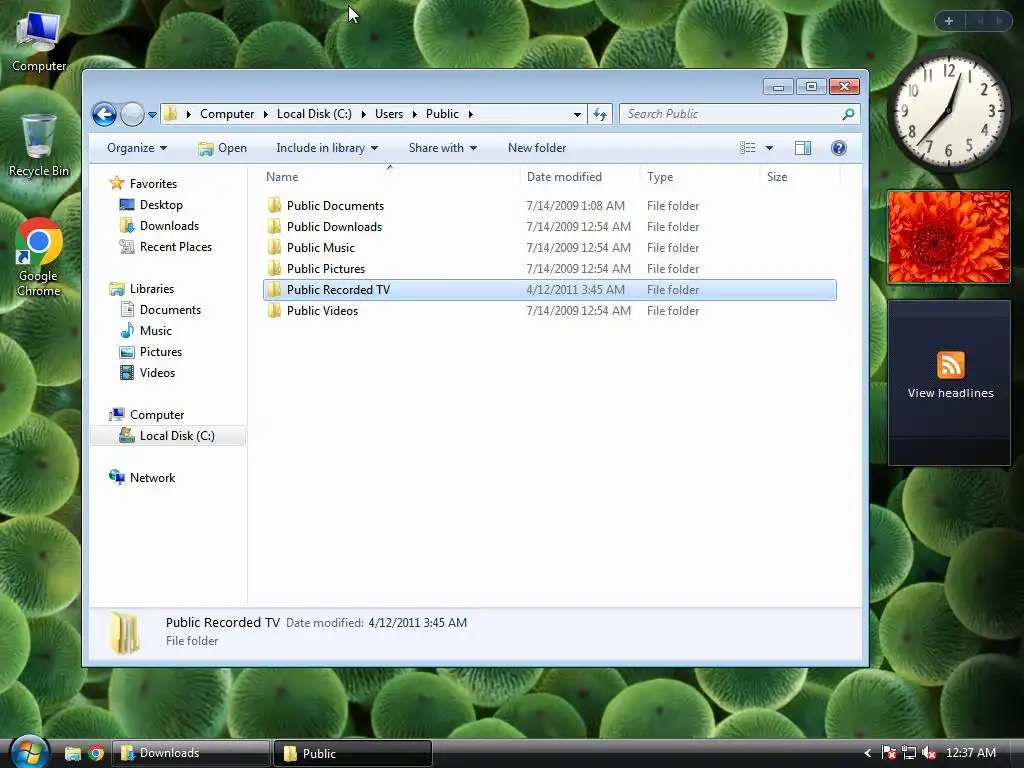
Task: Open the Music library
Action: pos(146,330)
